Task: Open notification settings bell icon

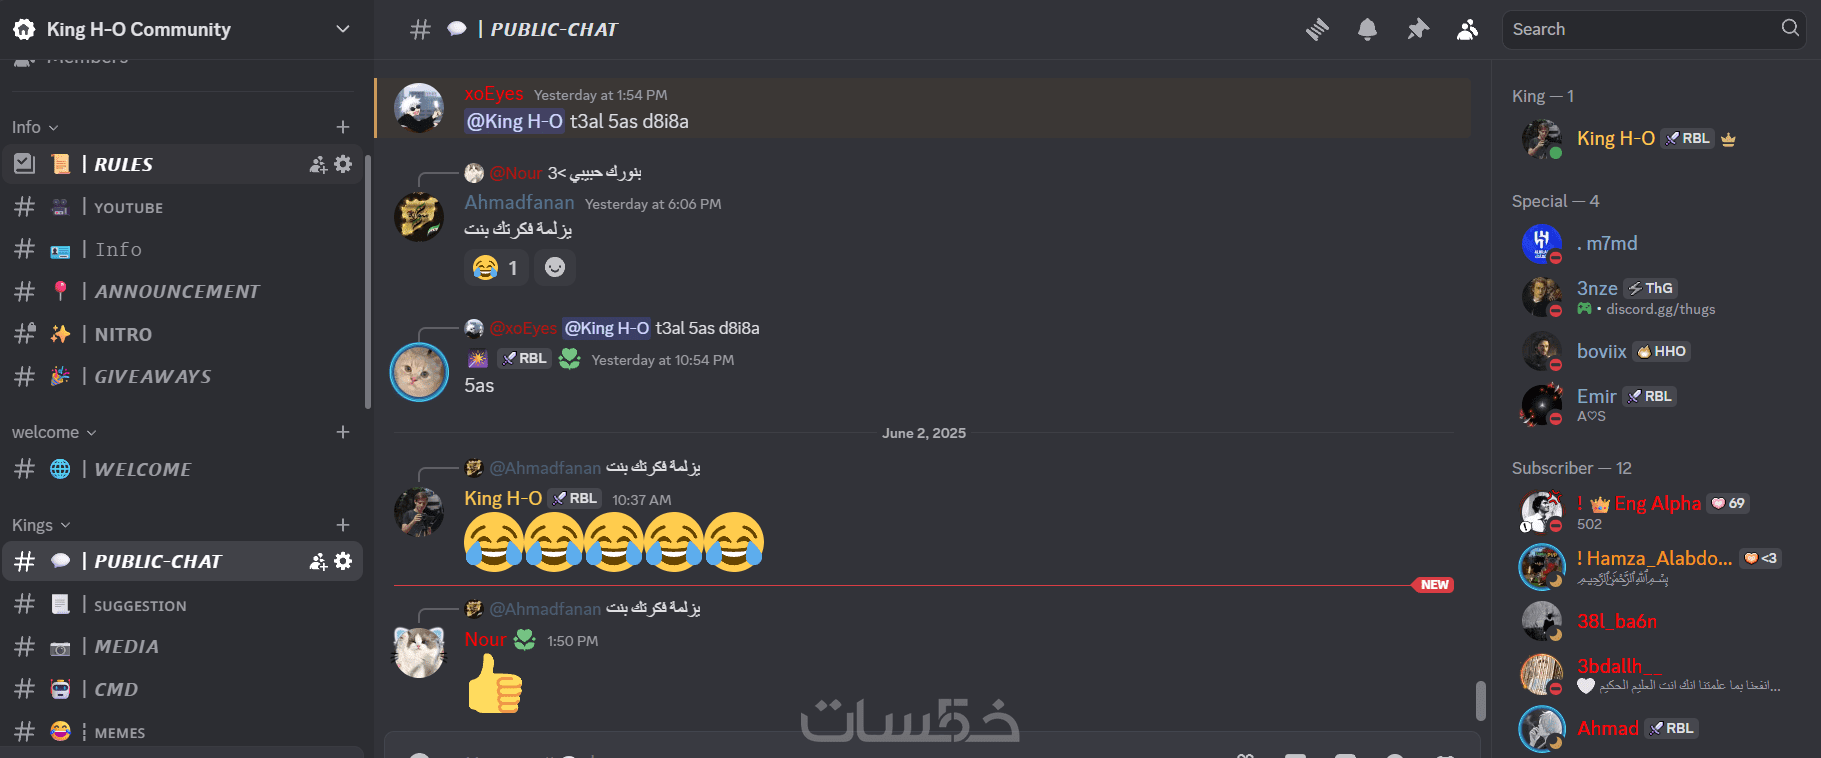Action: pyautogui.click(x=1367, y=30)
